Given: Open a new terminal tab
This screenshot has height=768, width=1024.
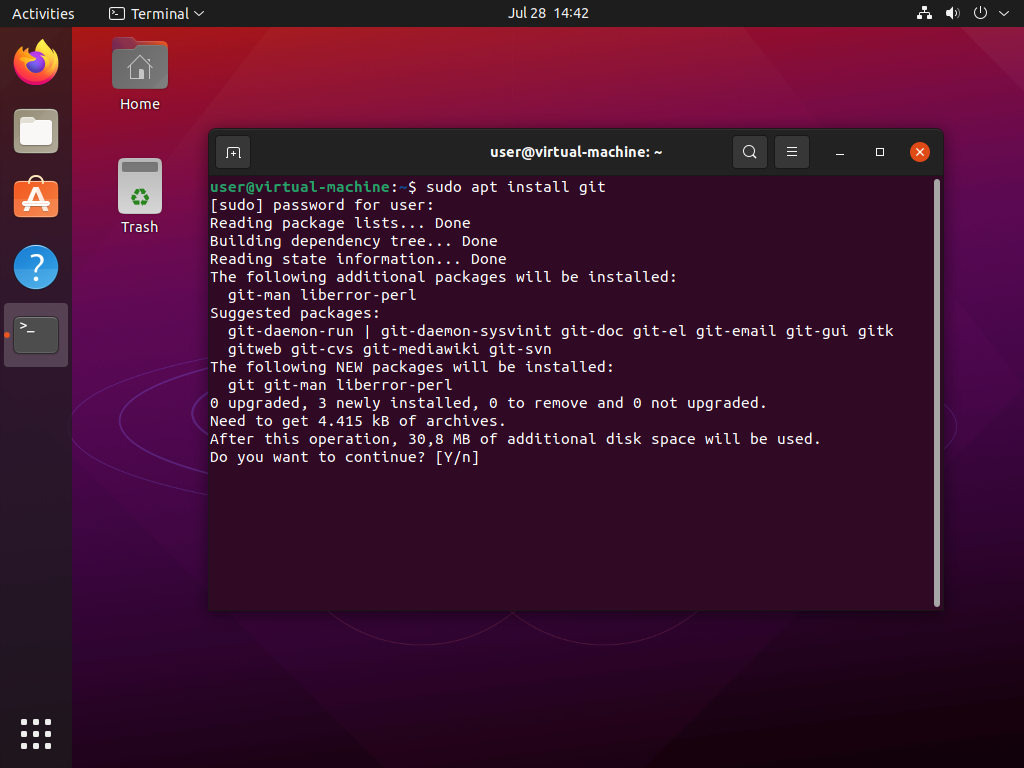Looking at the screenshot, I should click(233, 152).
